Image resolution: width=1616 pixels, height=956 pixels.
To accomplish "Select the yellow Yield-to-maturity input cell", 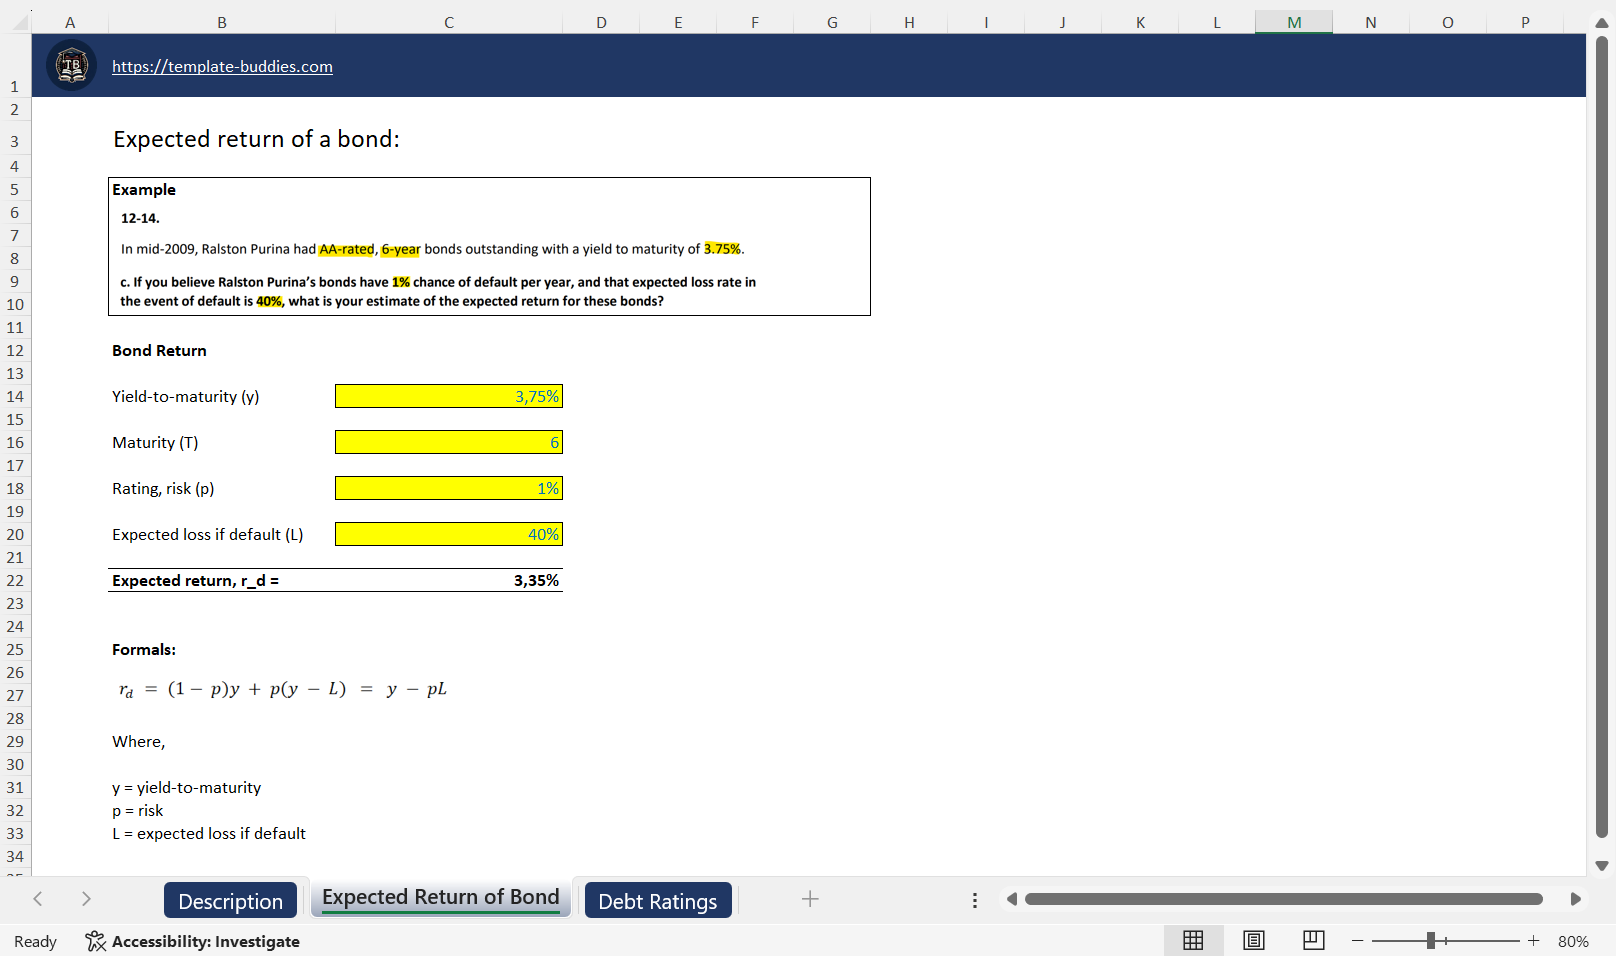I will (448, 395).
